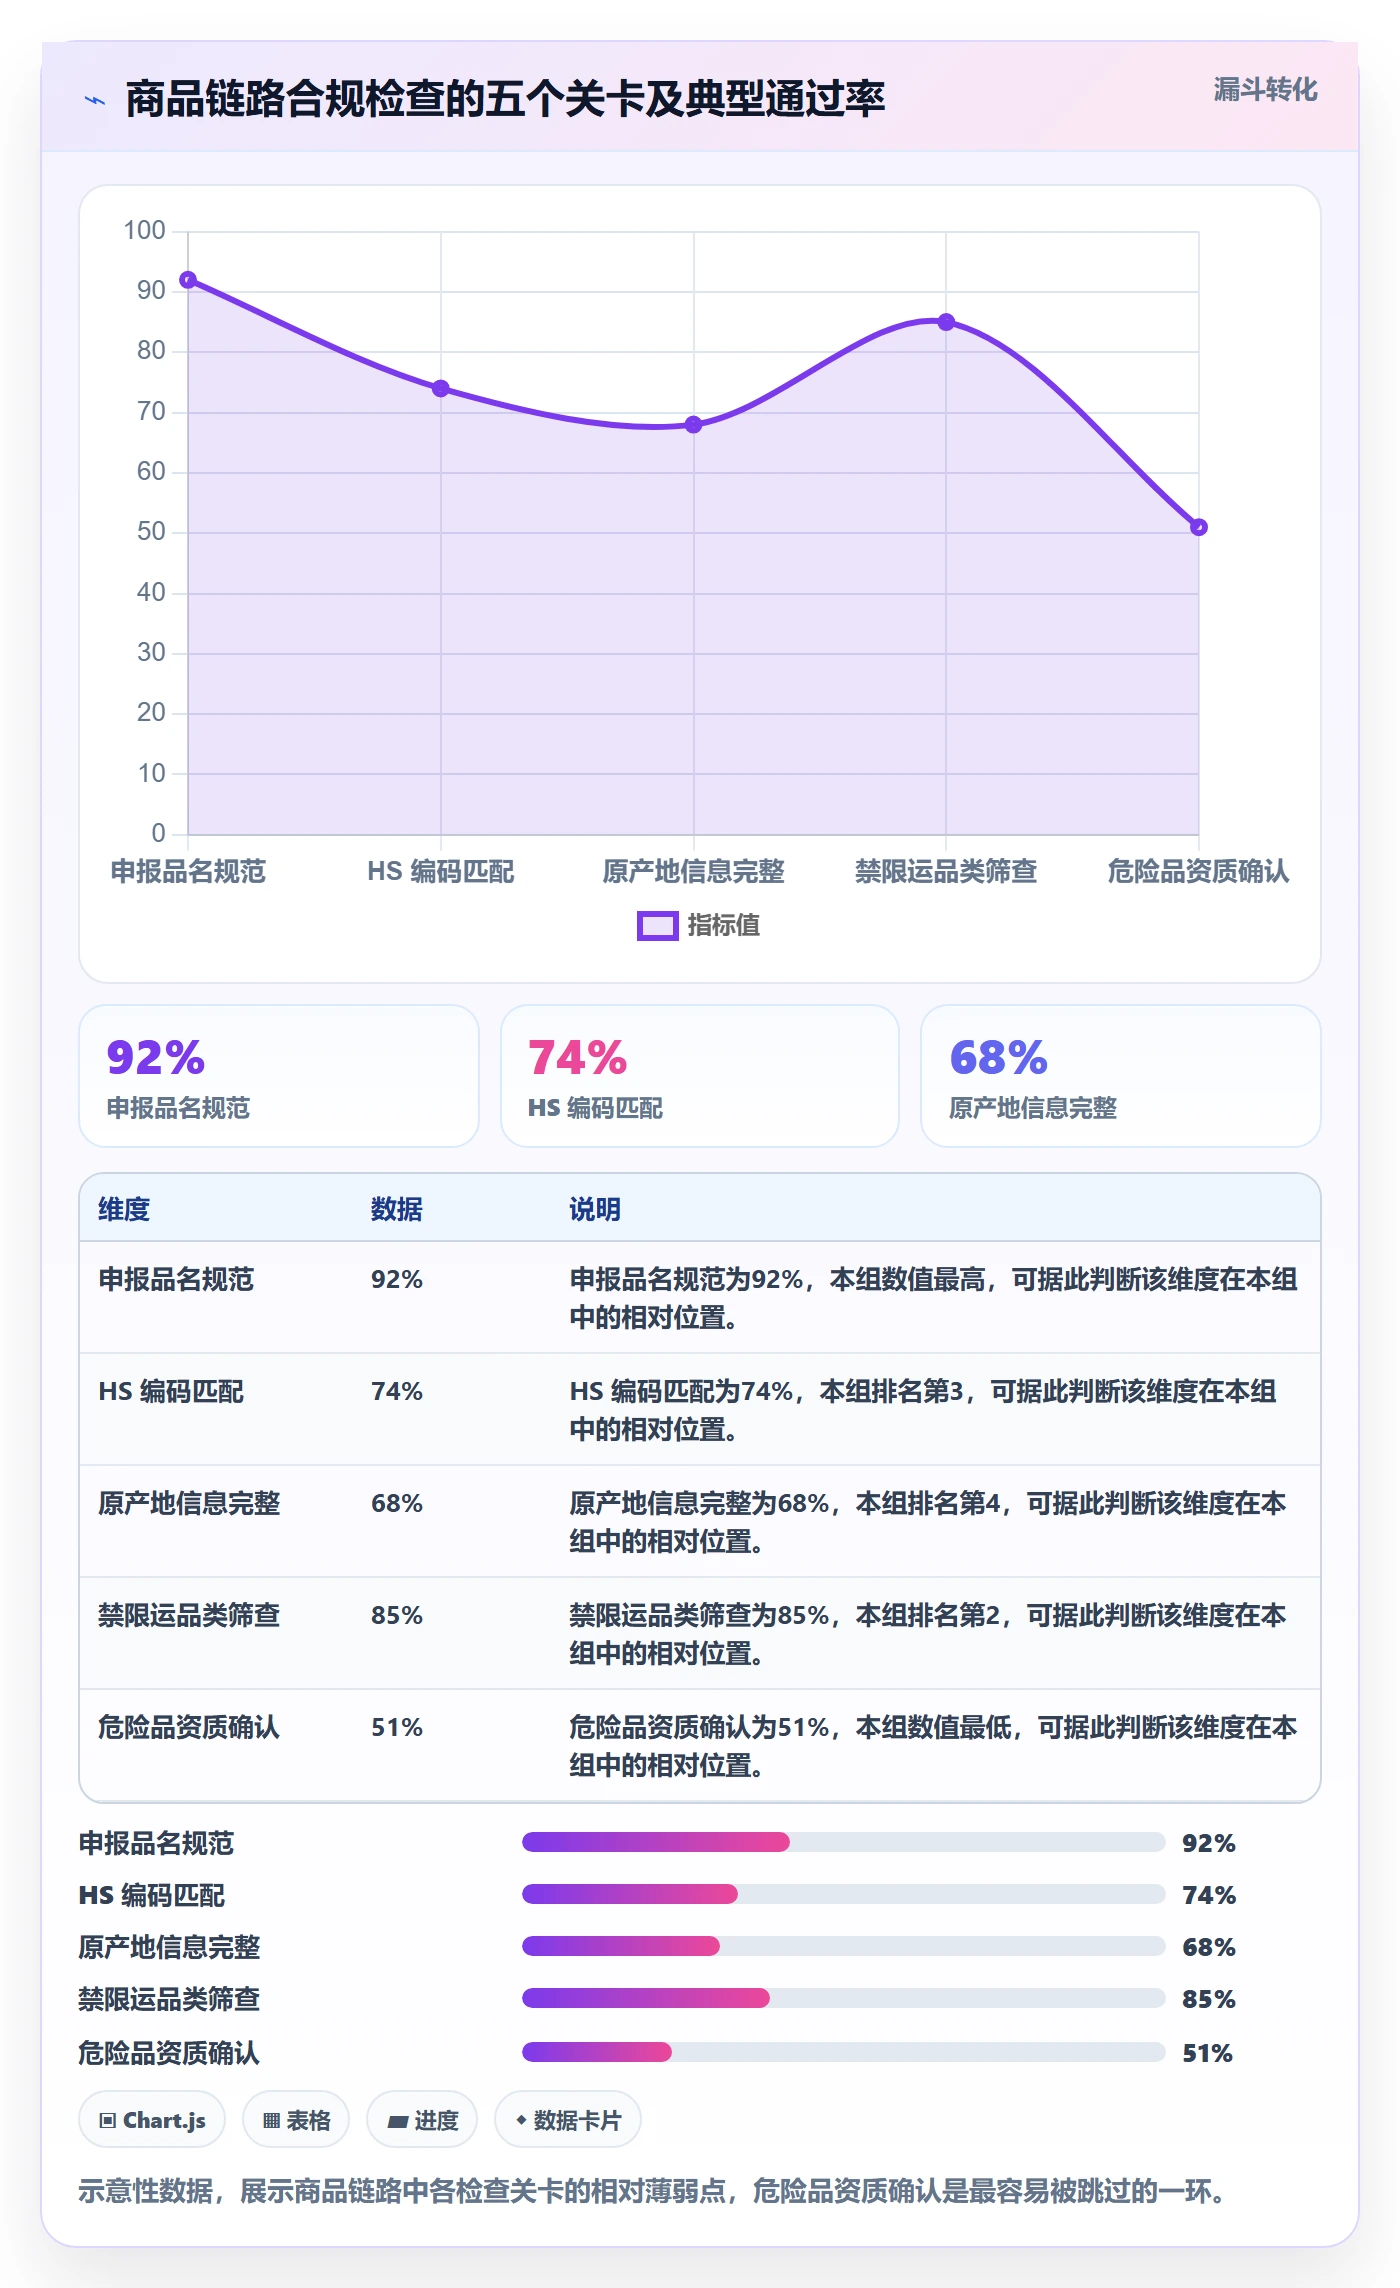Image resolution: width=1400 pixels, height=2288 pixels.
Task: Click the 漏斗转化 tag in the header
Action: coord(1265,90)
